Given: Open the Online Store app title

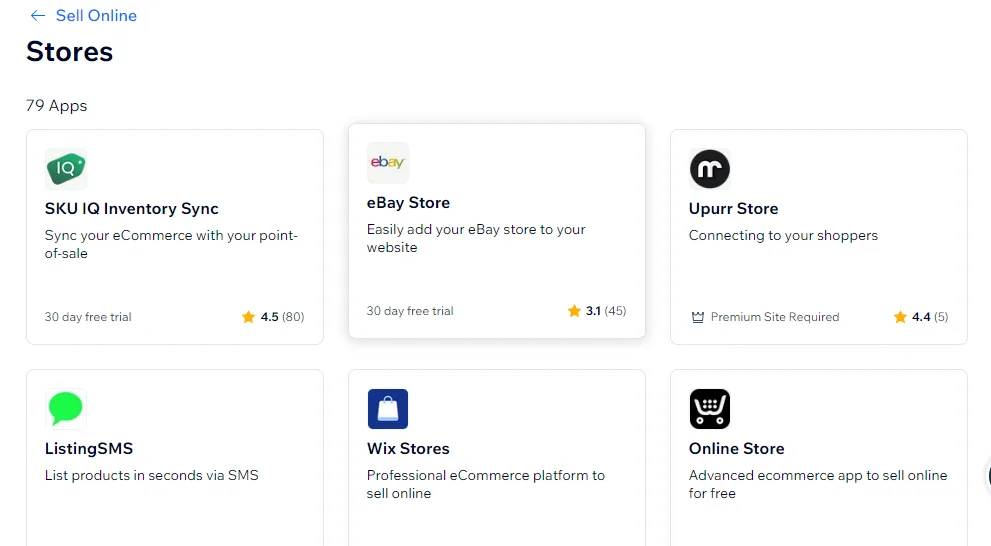Looking at the screenshot, I should click(x=736, y=449).
